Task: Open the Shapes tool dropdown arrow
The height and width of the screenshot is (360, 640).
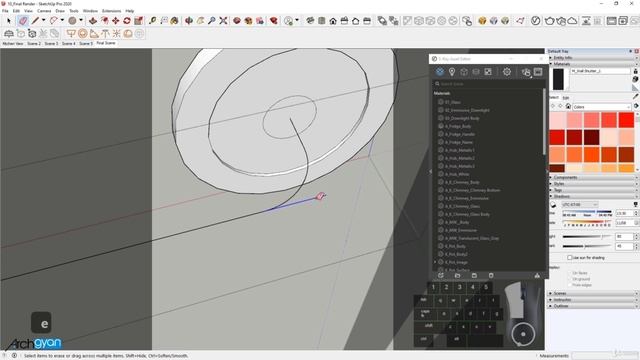Action: [x=81, y=20]
